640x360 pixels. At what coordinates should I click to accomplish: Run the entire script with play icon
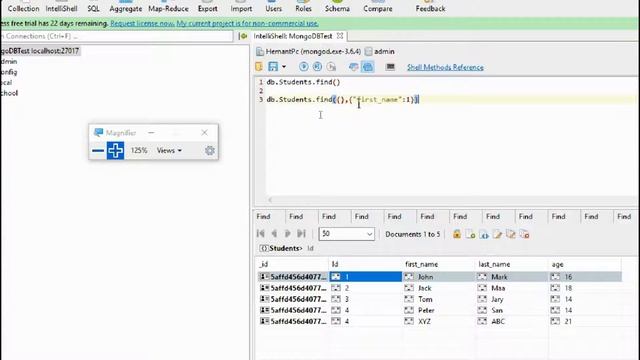pyautogui.click(x=303, y=67)
